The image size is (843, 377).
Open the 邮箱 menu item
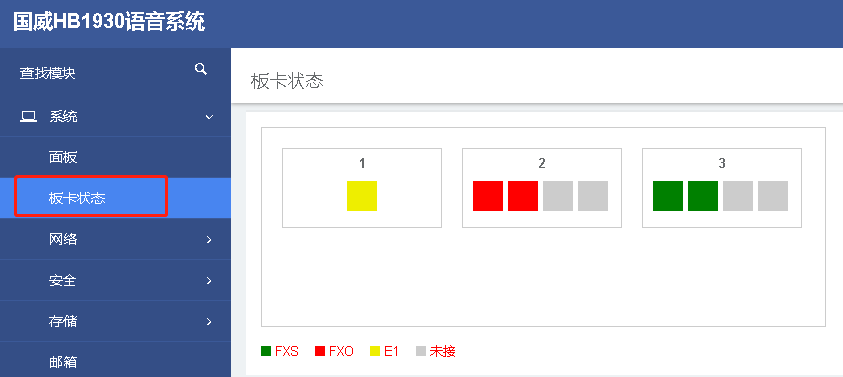(115, 361)
